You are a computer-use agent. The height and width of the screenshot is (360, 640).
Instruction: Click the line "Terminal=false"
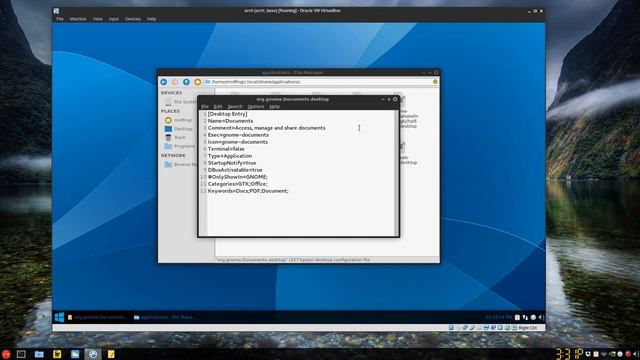click(226, 149)
